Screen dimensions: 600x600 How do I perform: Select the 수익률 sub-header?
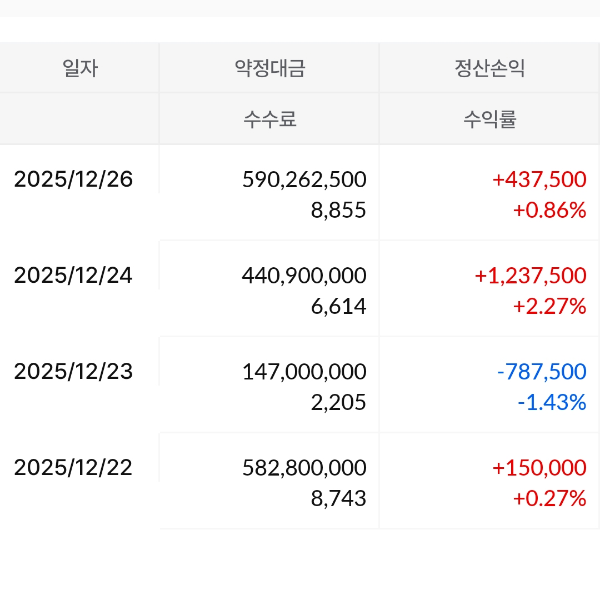(x=489, y=121)
